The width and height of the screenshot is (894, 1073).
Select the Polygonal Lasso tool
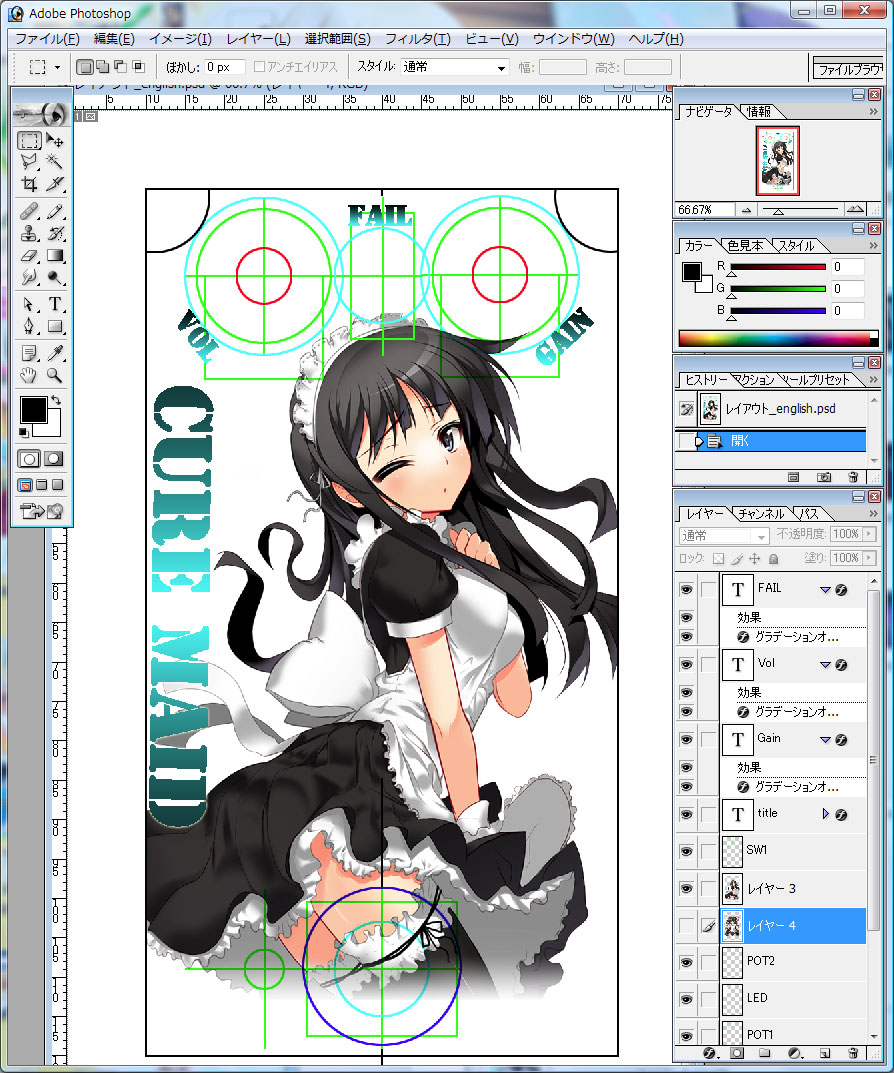pos(29,161)
